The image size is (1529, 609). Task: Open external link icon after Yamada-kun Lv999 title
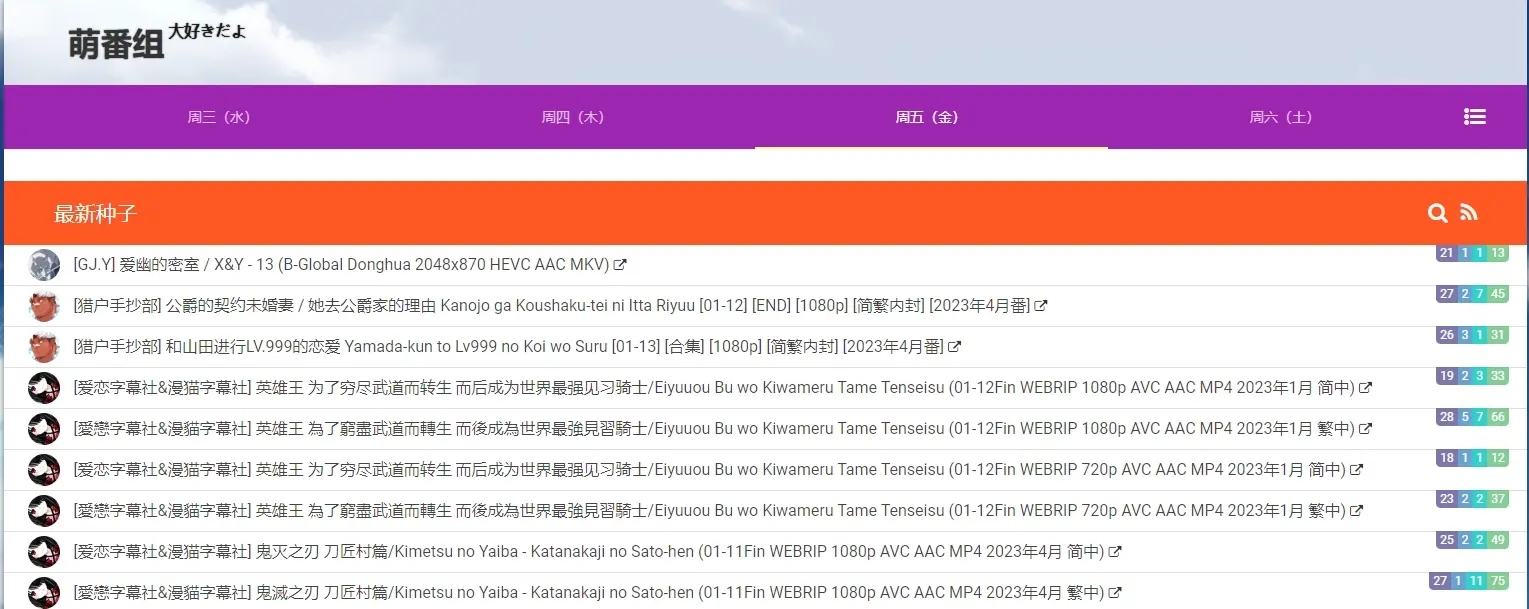tap(955, 346)
